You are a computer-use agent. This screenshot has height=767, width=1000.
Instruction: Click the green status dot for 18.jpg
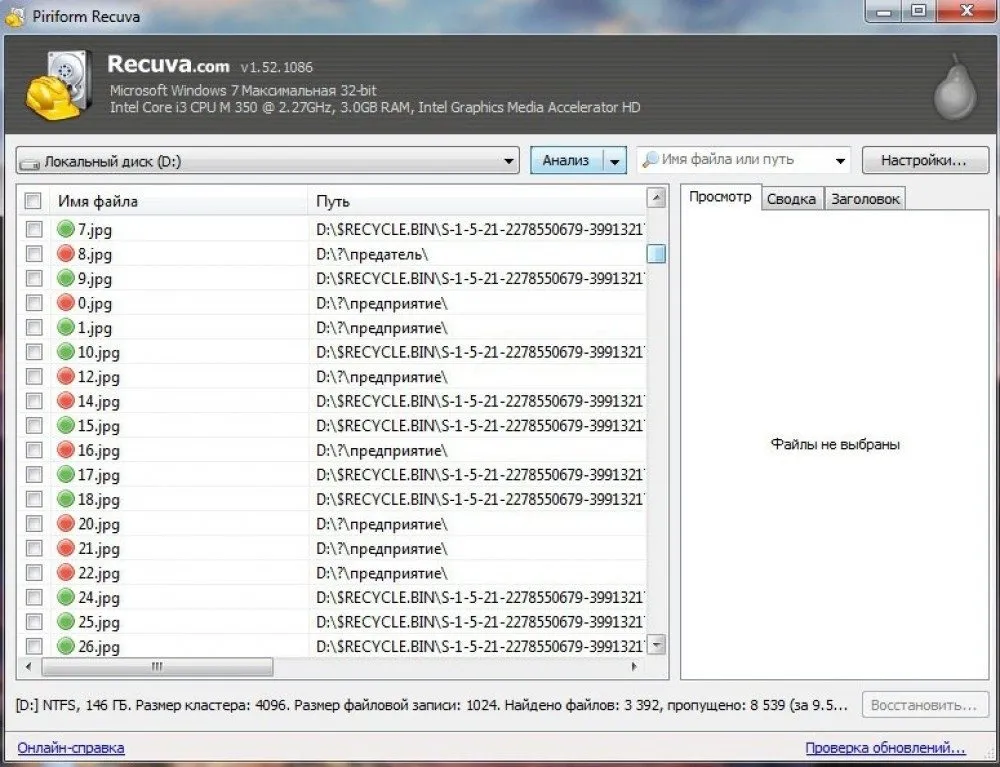(x=66, y=499)
